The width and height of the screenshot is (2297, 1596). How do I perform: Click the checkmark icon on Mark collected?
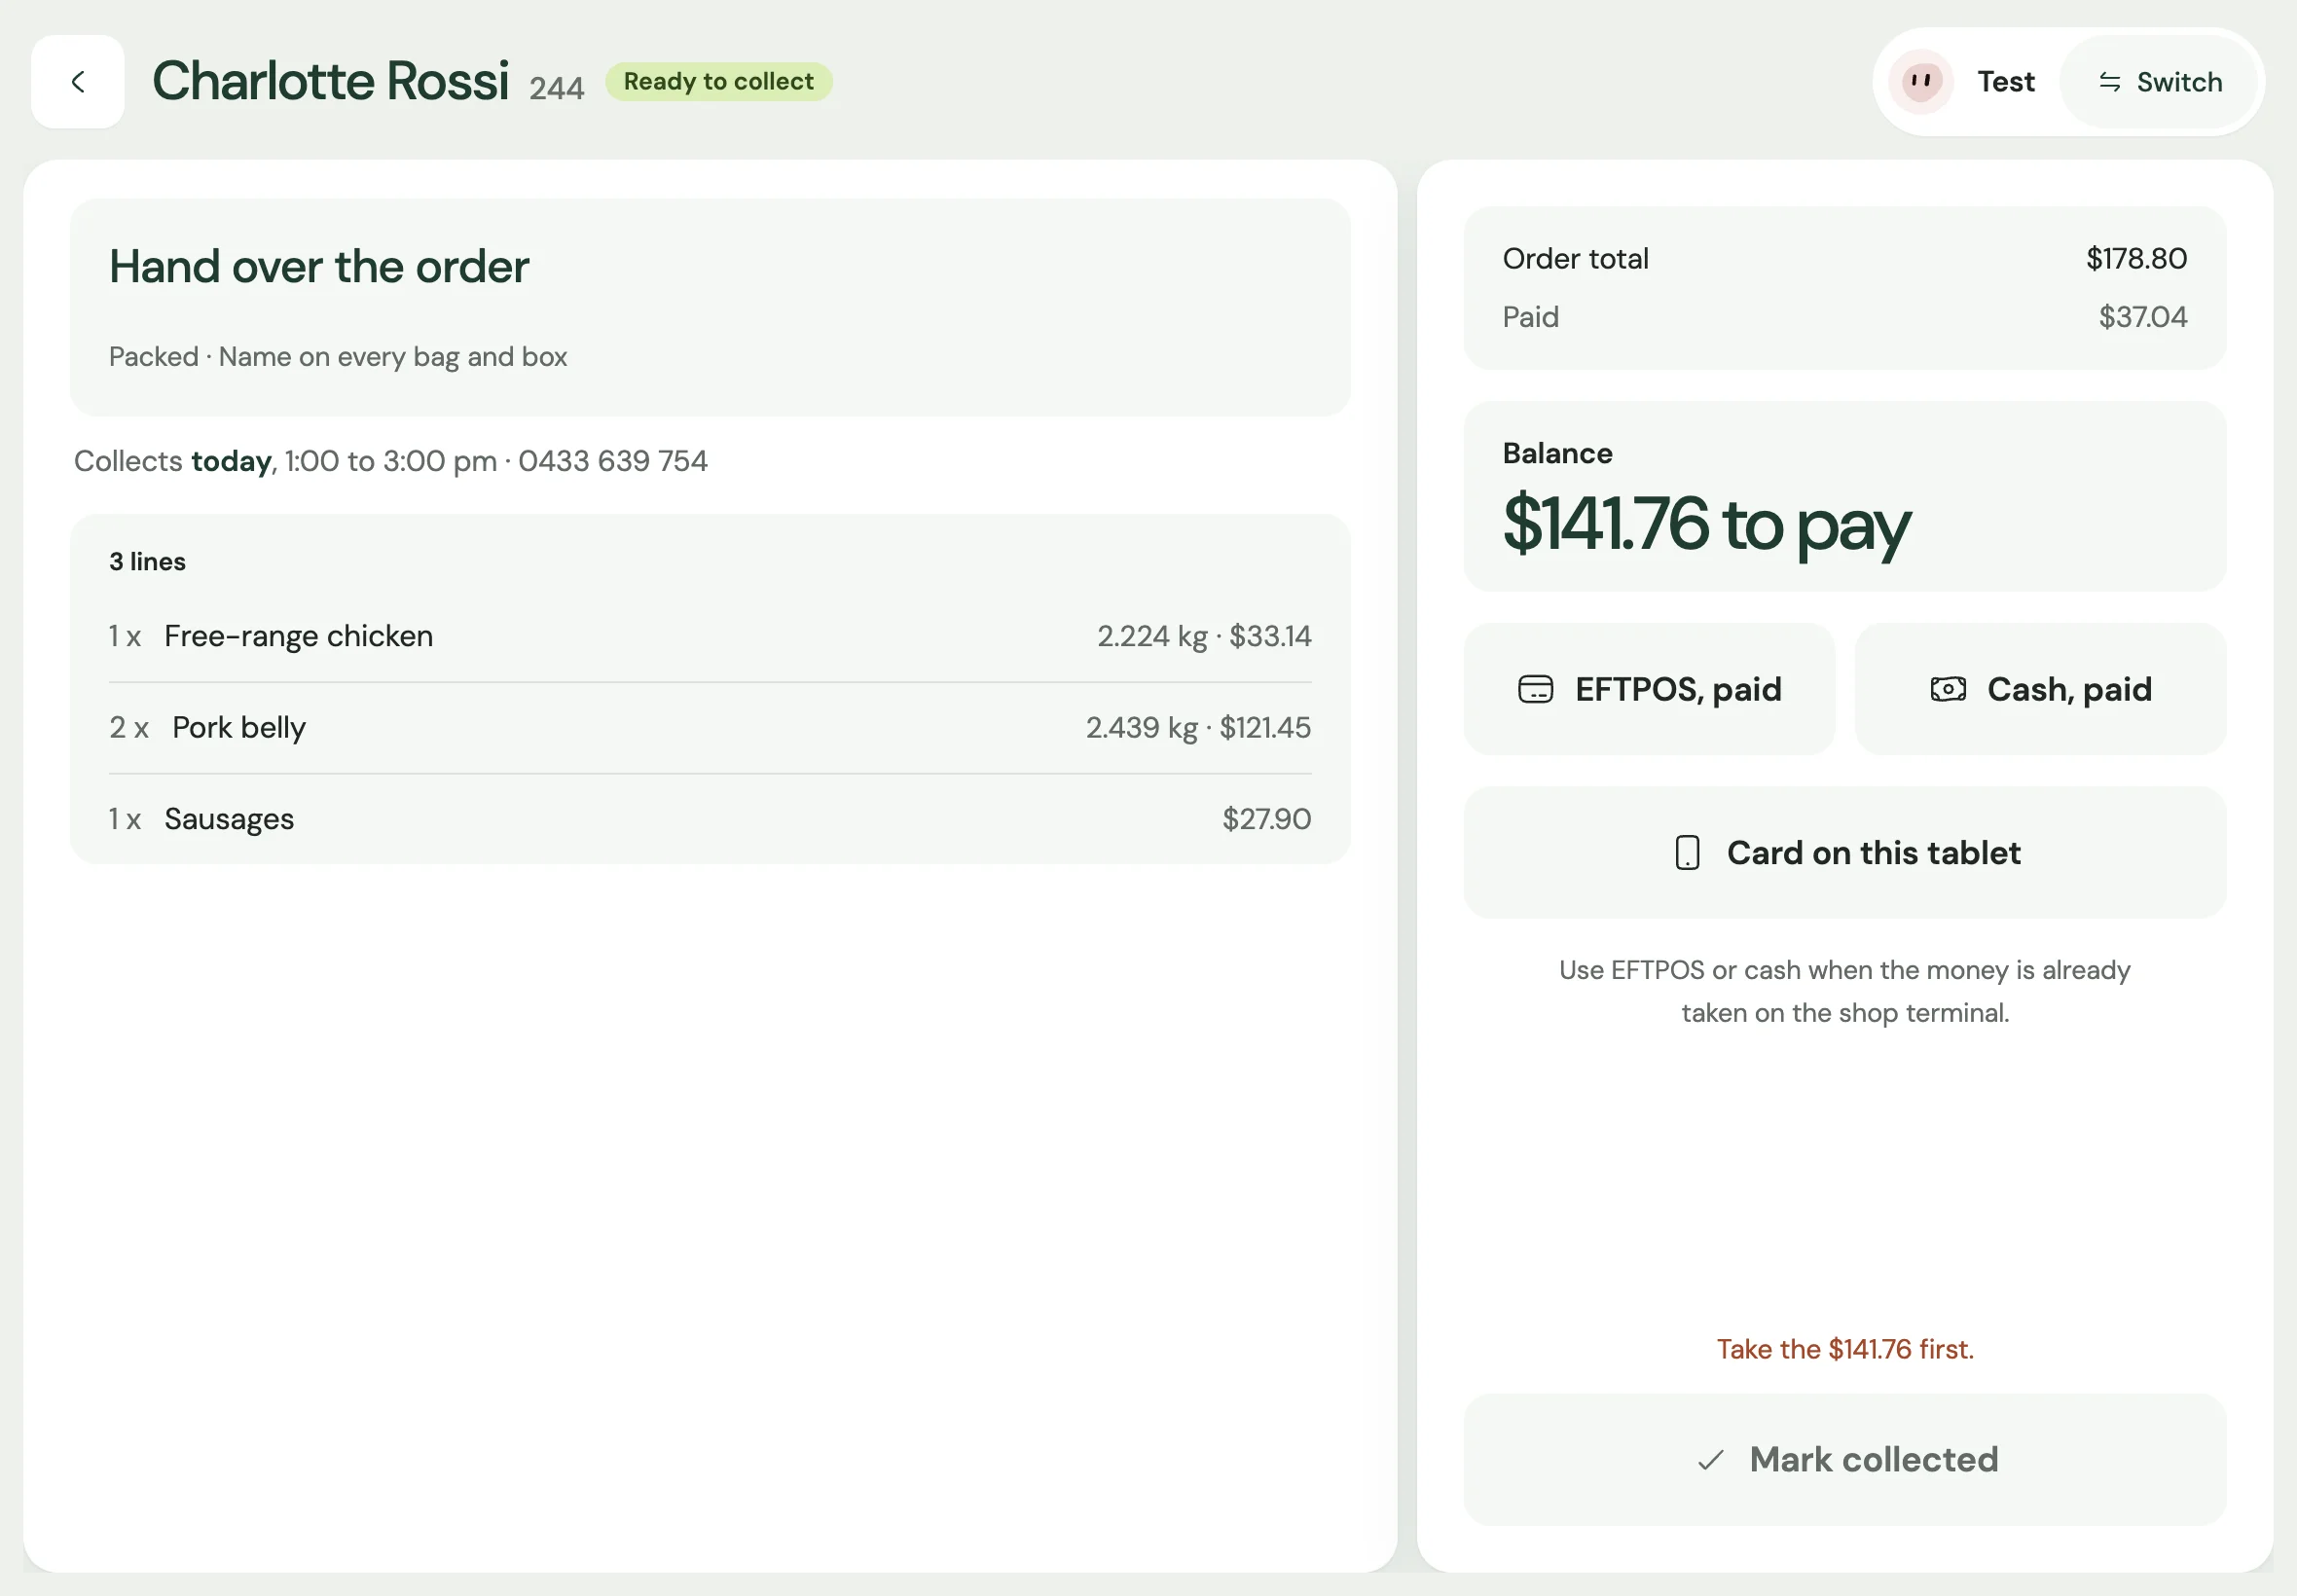1711,1461
